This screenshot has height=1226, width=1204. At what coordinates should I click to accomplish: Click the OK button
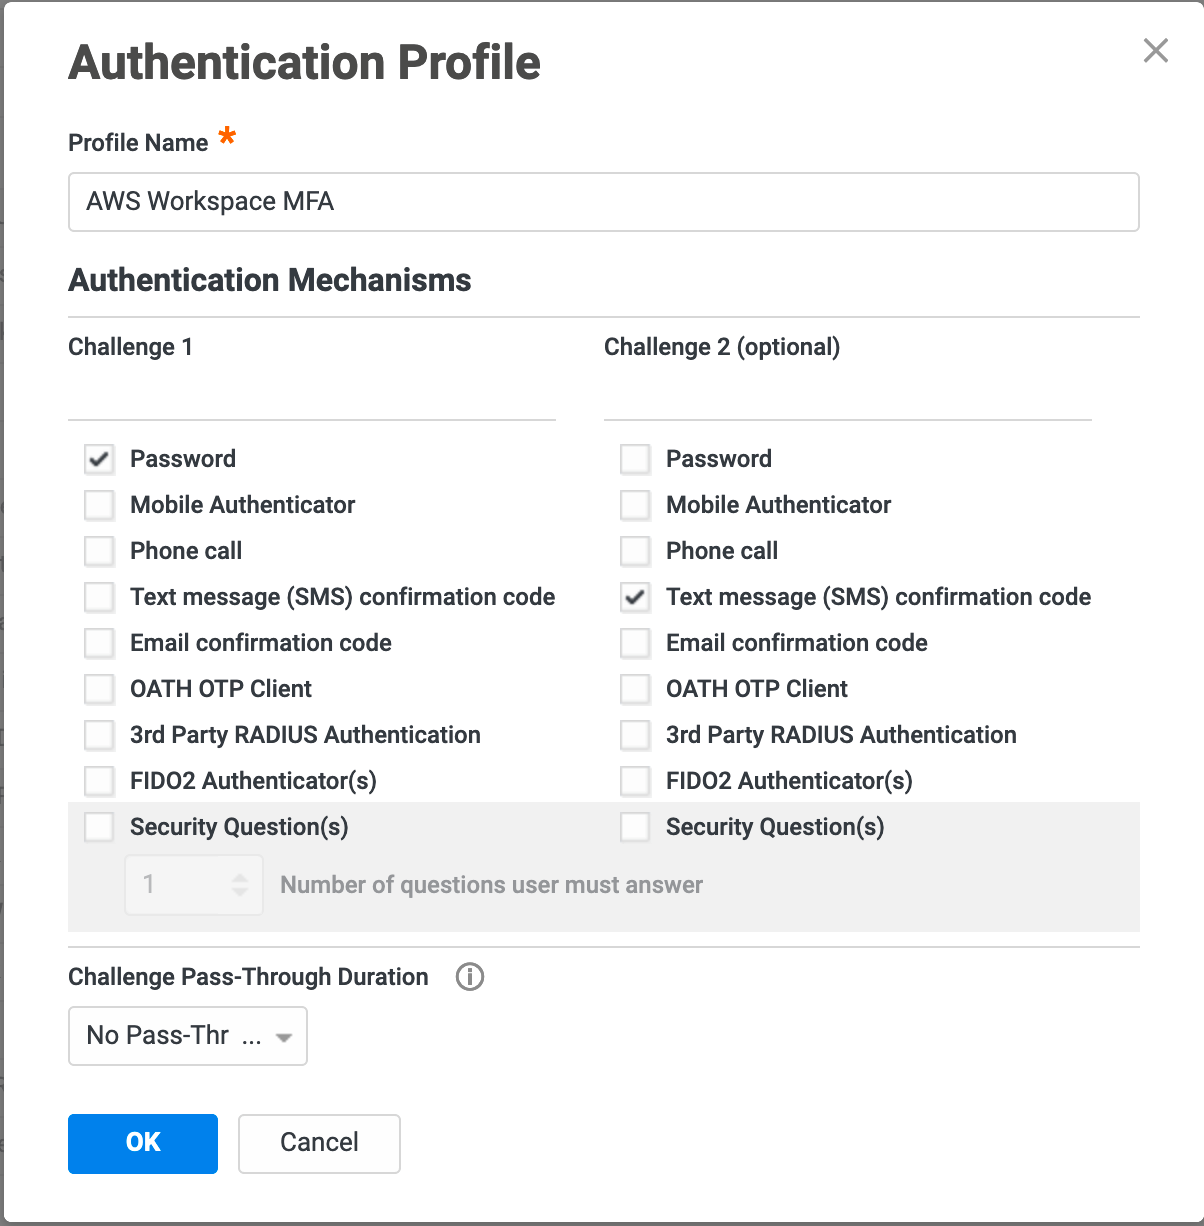click(x=142, y=1143)
